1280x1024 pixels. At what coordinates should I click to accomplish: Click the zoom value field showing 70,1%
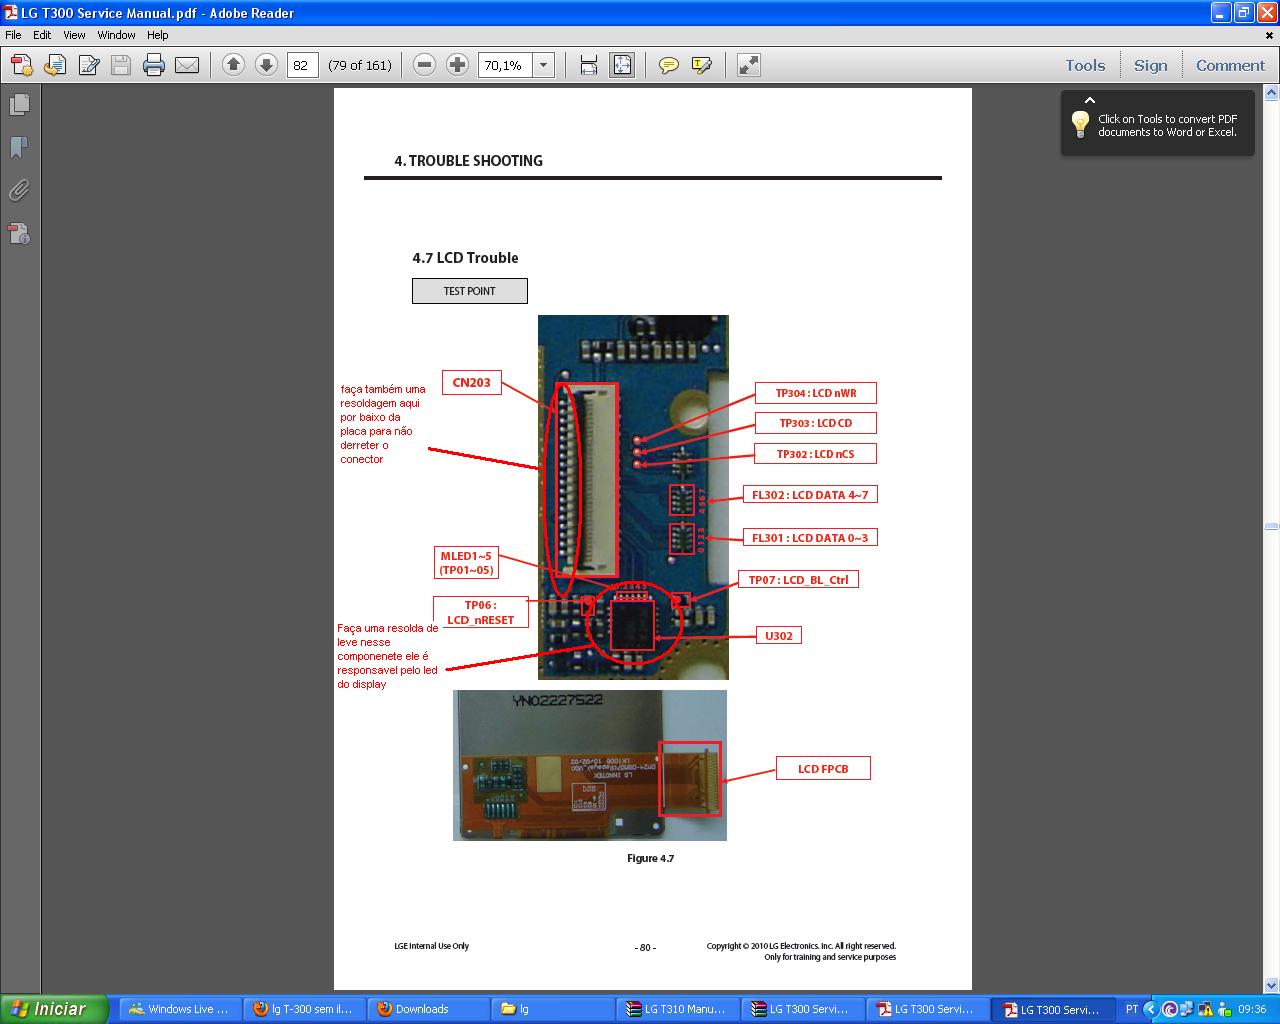[505, 65]
